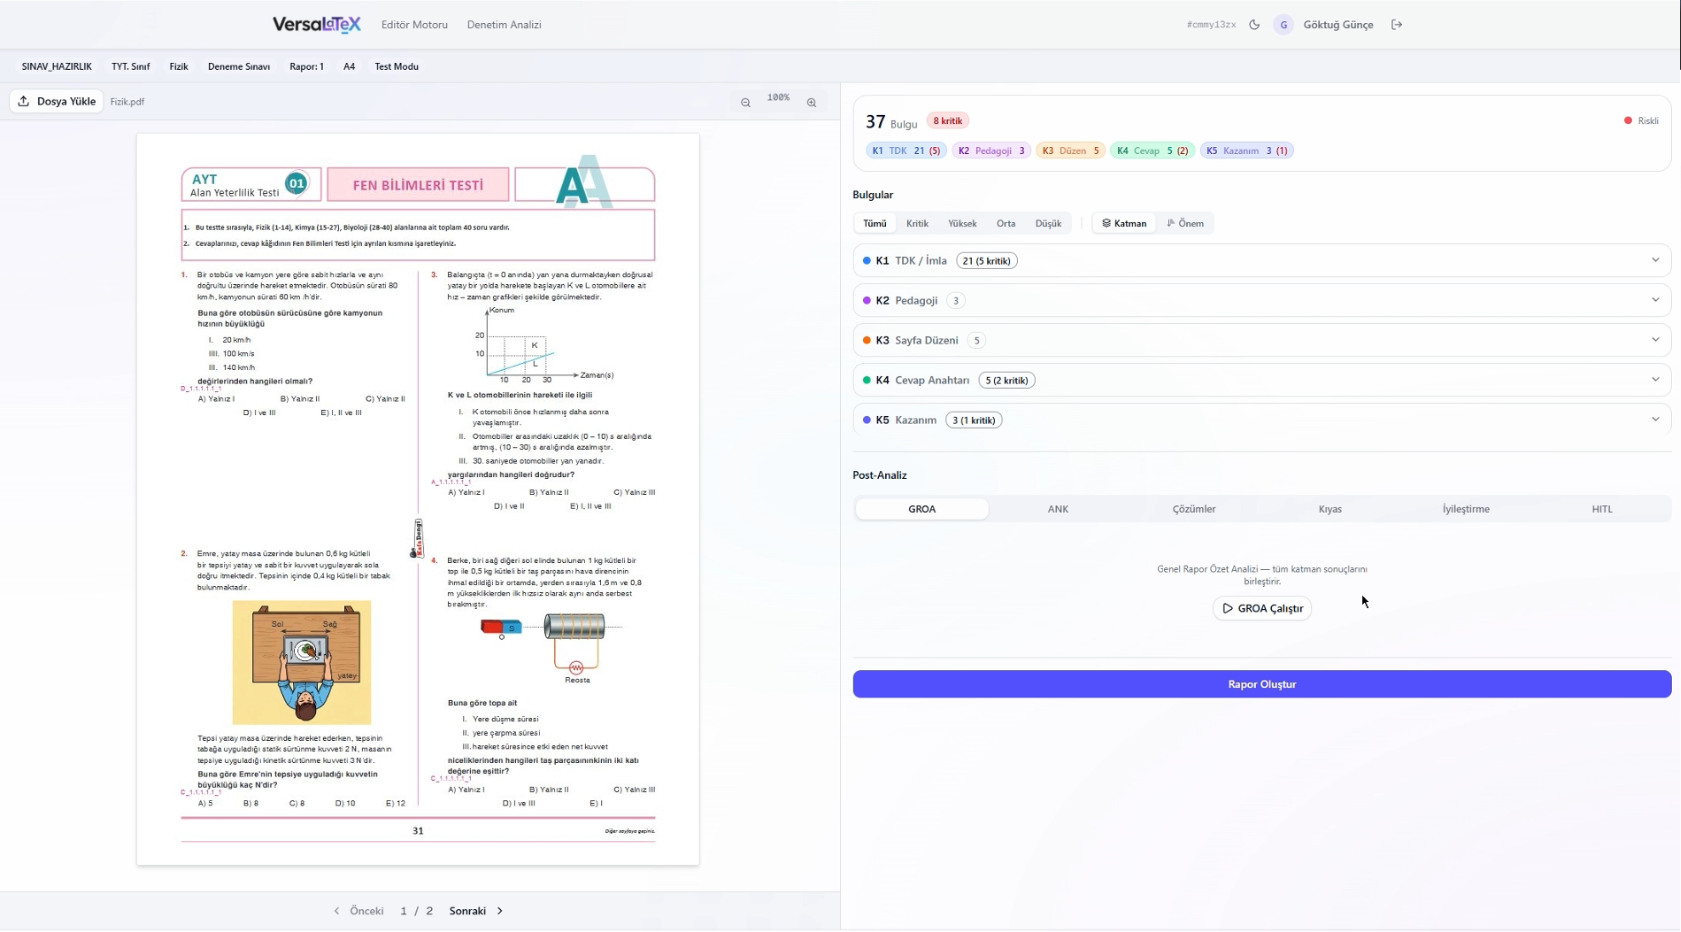Click the Dosya Yükle upload button
This screenshot has width=1681, height=932.
[x=57, y=101]
